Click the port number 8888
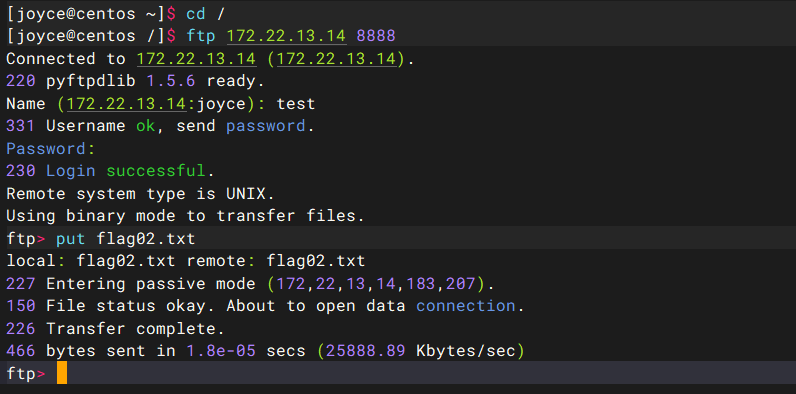Viewport: 796px width, 394px height. click(x=376, y=36)
